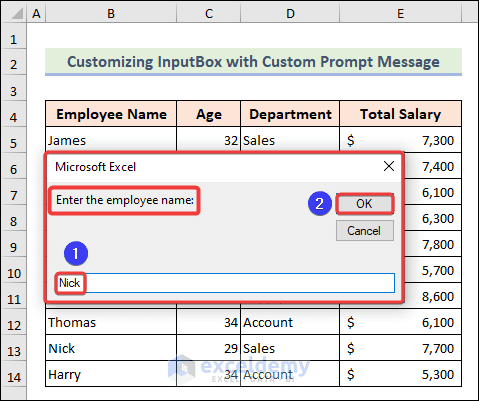Click the 'Total Salary' header cell

pyautogui.click(x=400, y=114)
